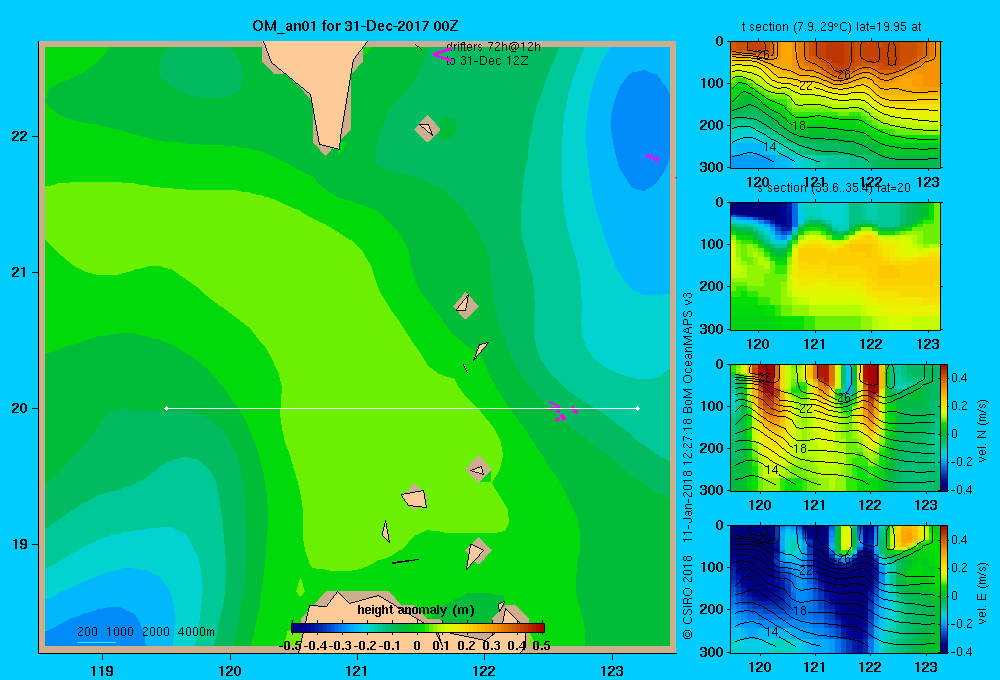Click longitude label 119 below the main map

coord(102,670)
